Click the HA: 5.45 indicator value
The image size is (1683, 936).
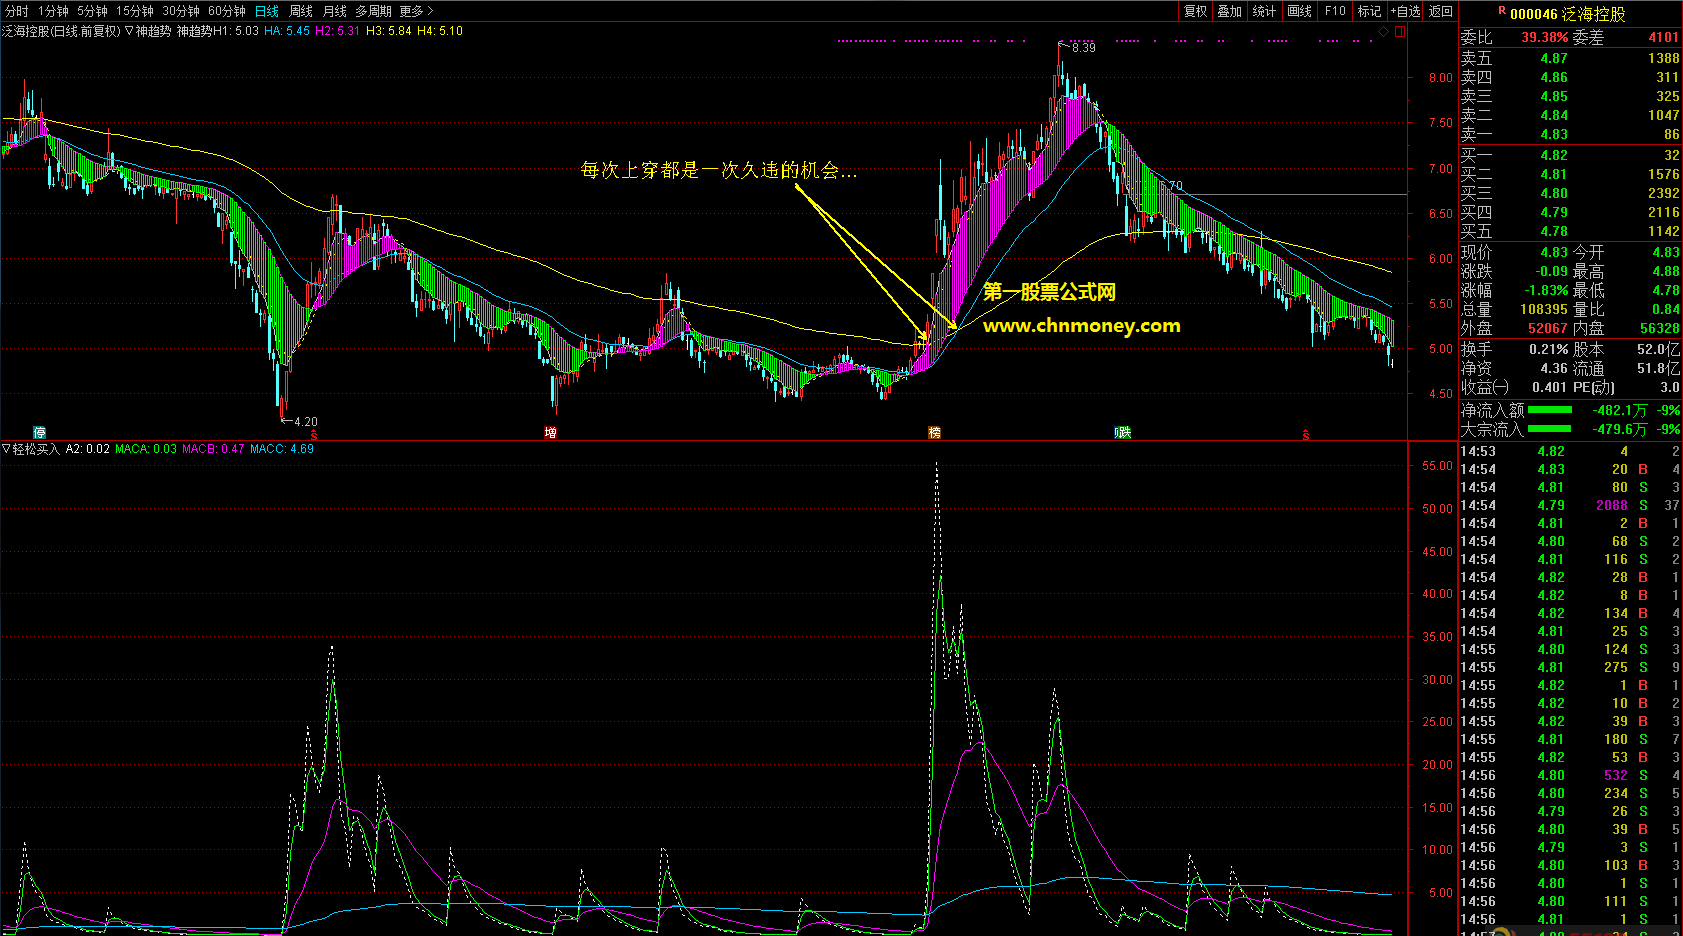(287, 31)
